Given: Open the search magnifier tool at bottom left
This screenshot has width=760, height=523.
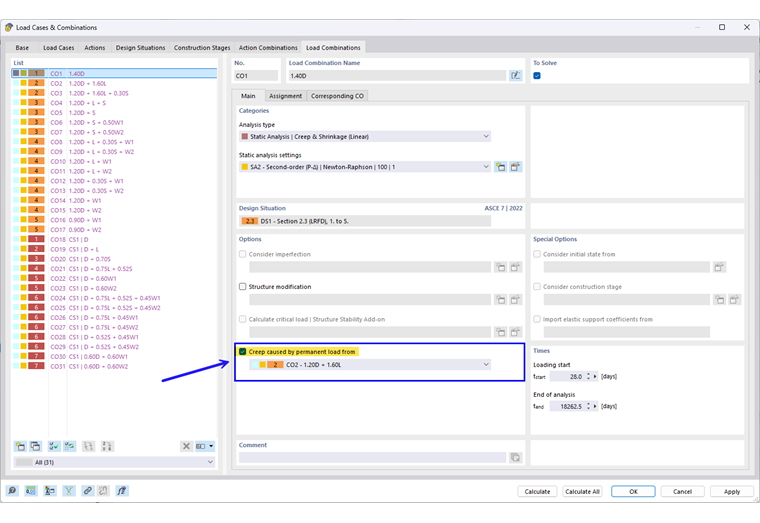Looking at the screenshot, I should (12, 491).
